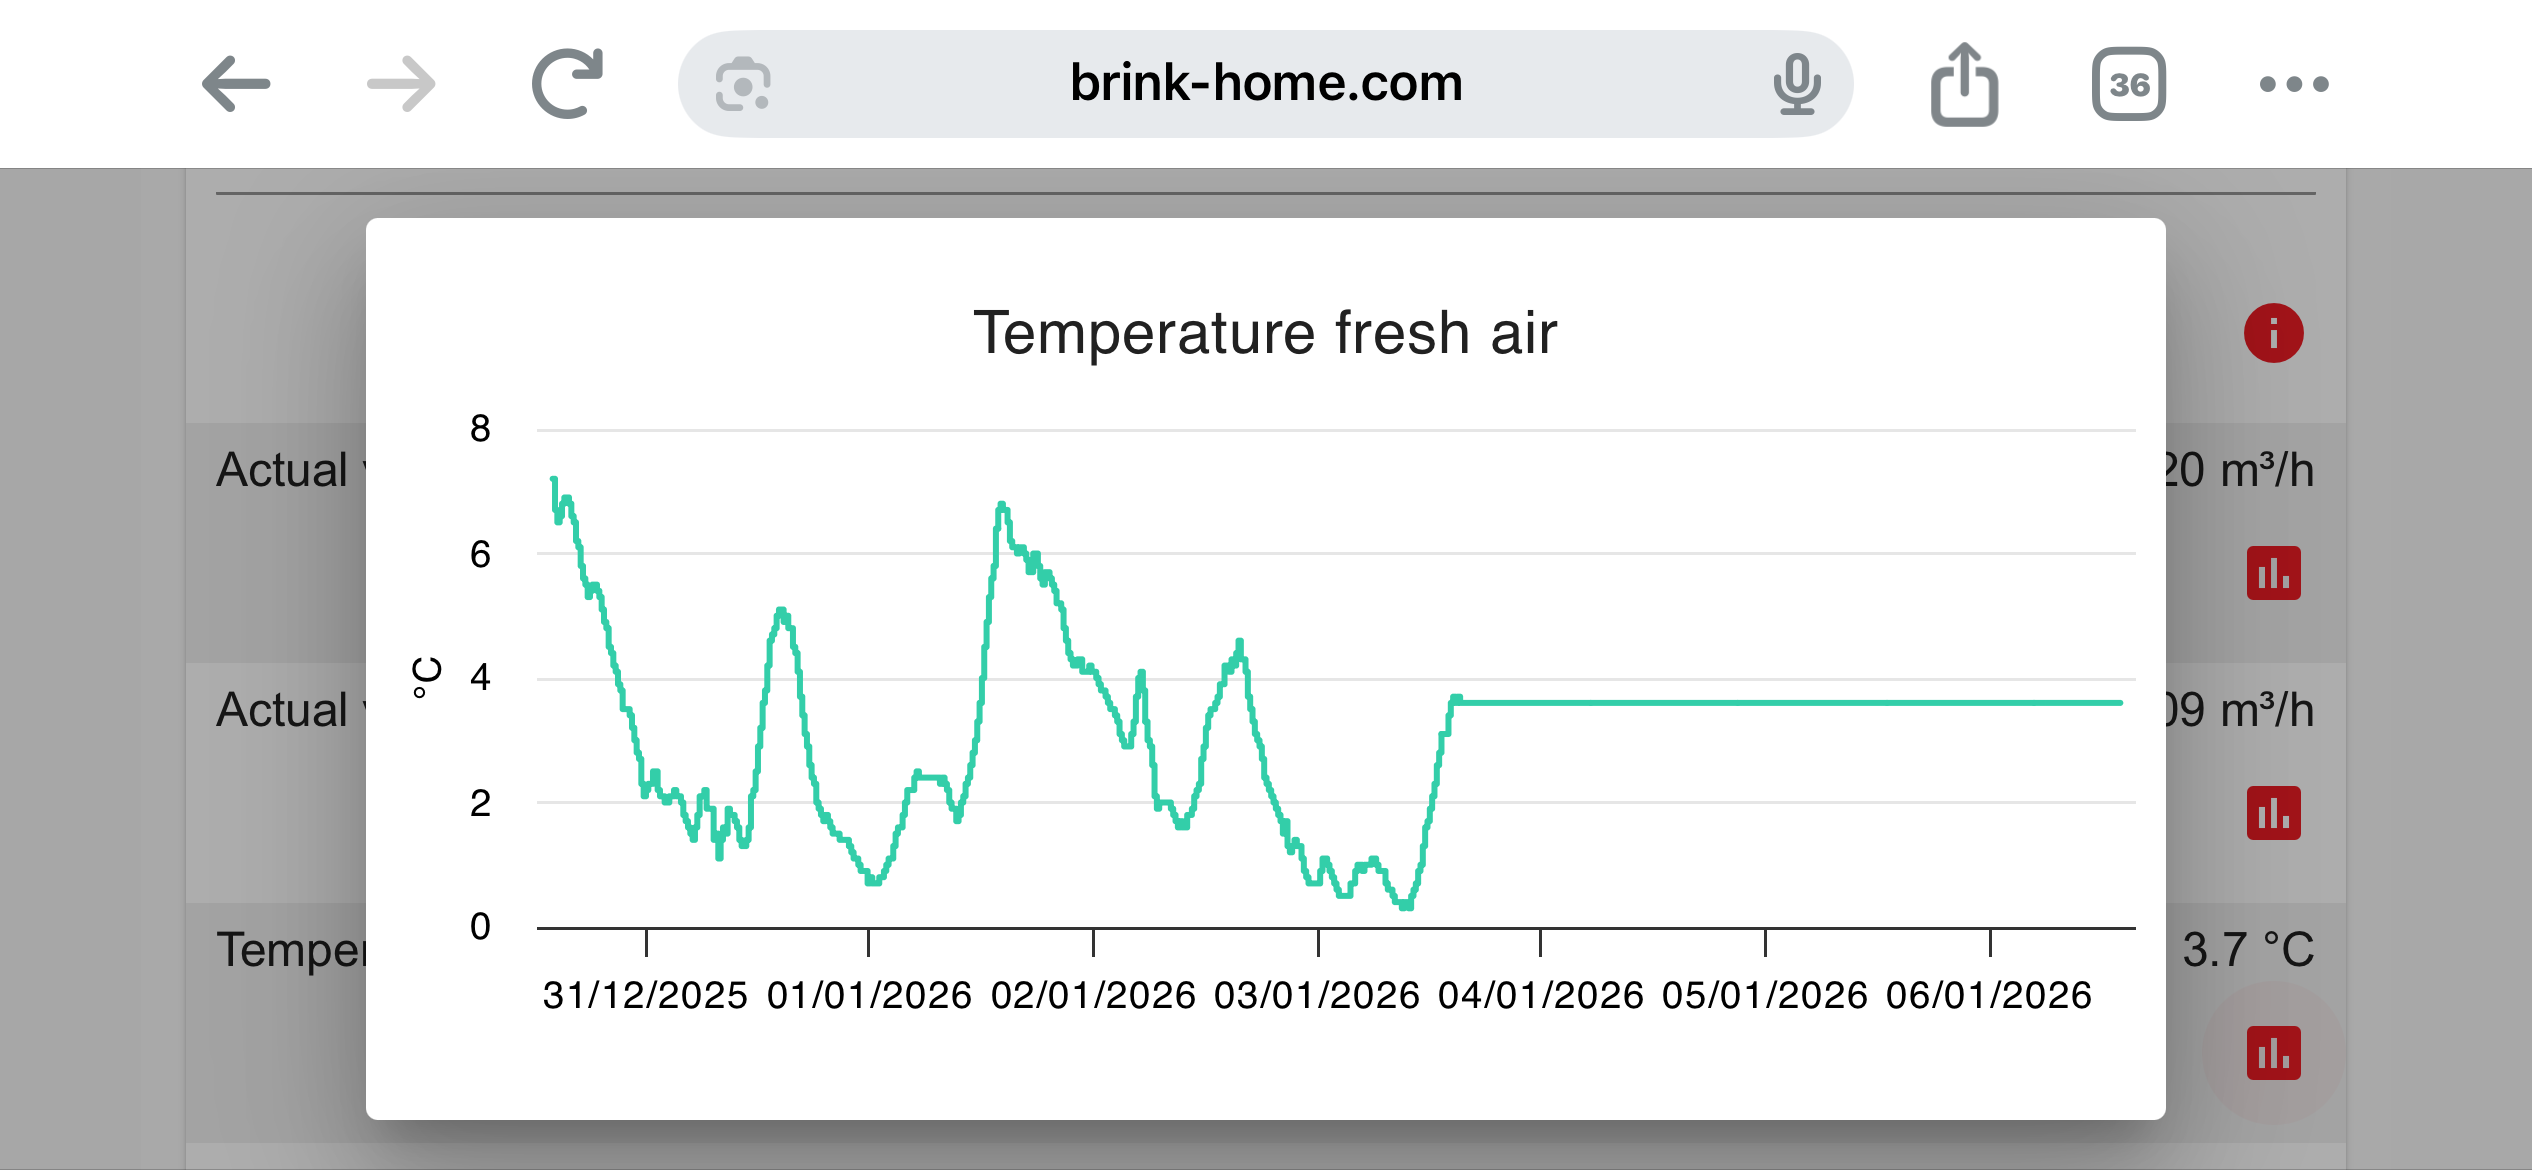Open the share sheet

click(x=1963, y=84)
